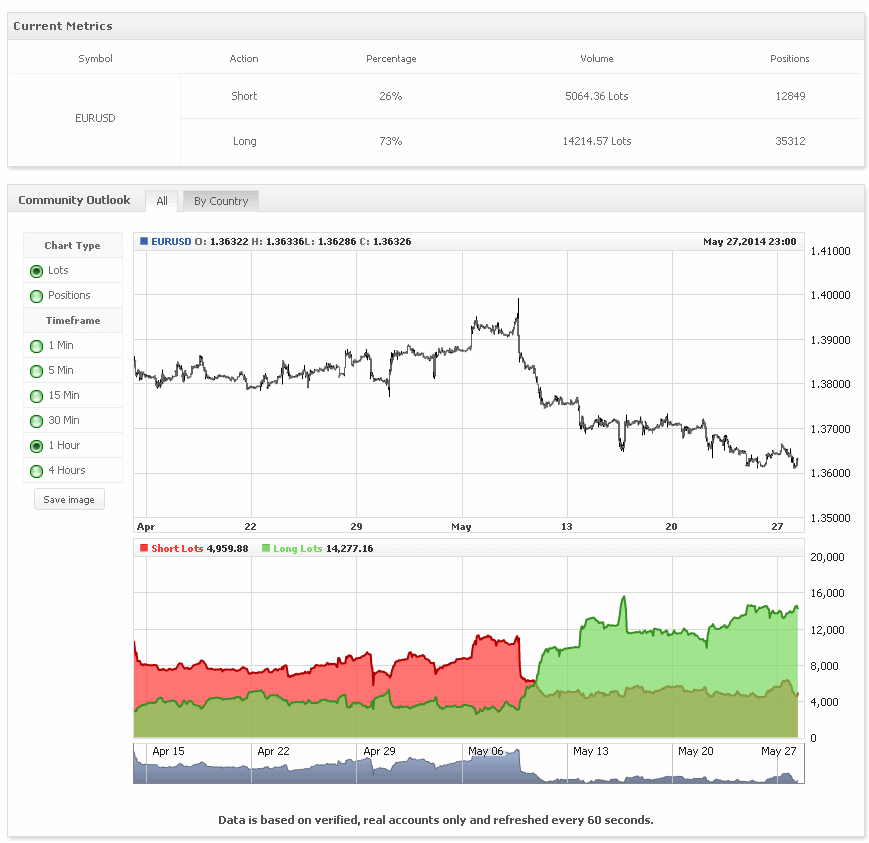
Task: Choose the 1 Min timeframe radio button
Action: click(37, 346)
